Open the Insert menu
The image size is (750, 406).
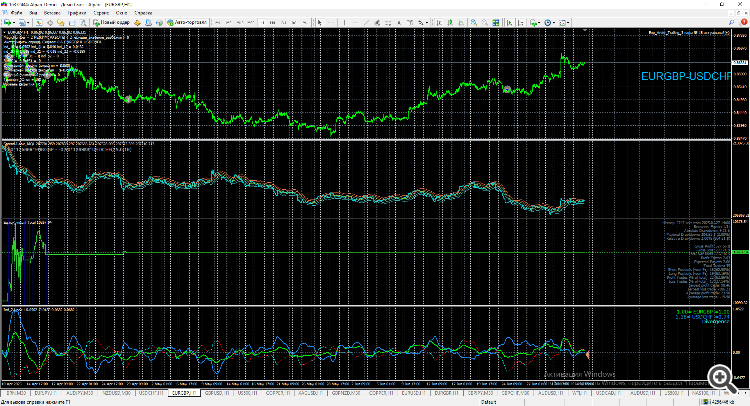click(x=52, y=13)
